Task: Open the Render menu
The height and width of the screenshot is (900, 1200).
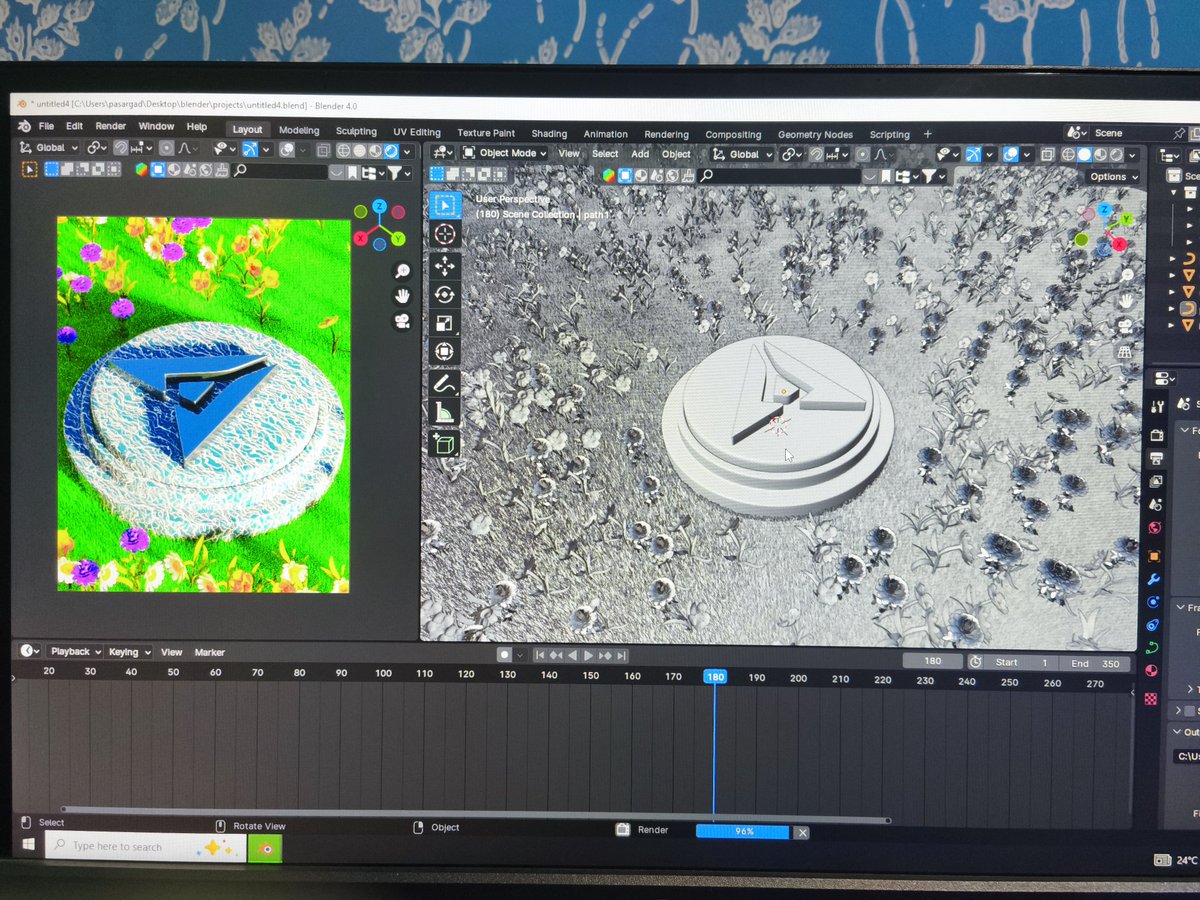Action: (111, 126)
